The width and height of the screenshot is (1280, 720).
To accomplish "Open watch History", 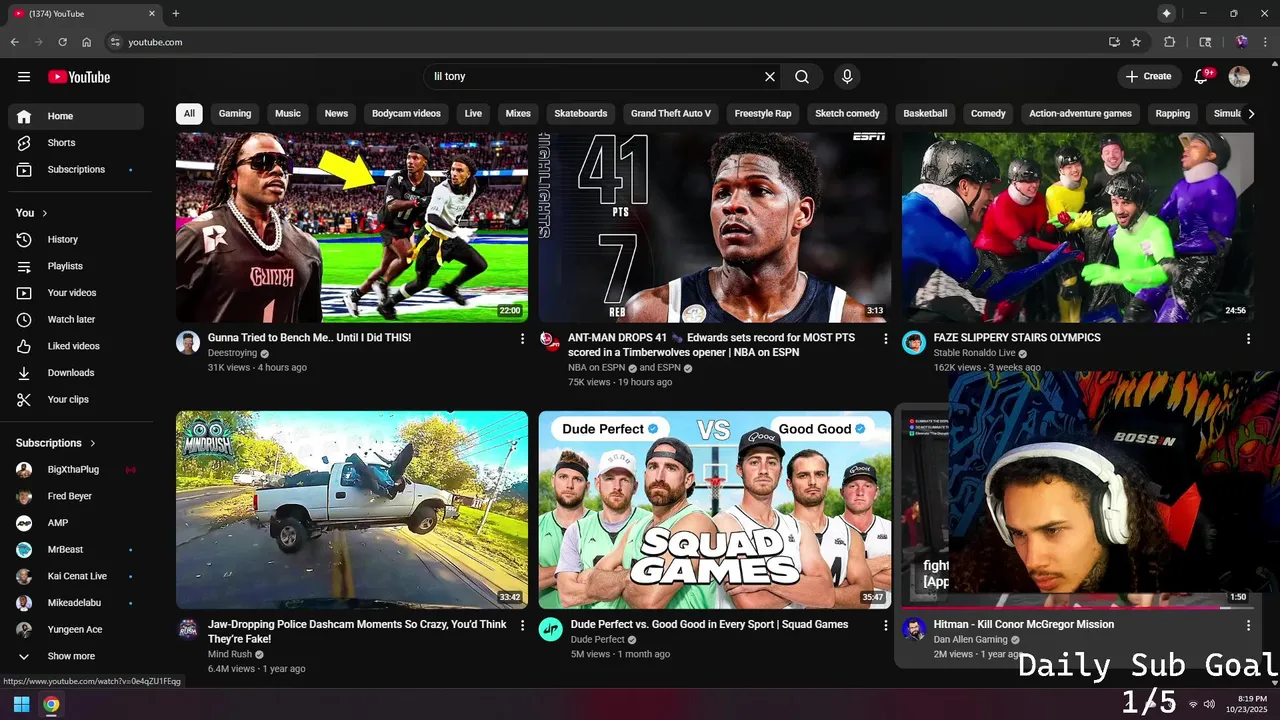I will (x=76, y=240).
